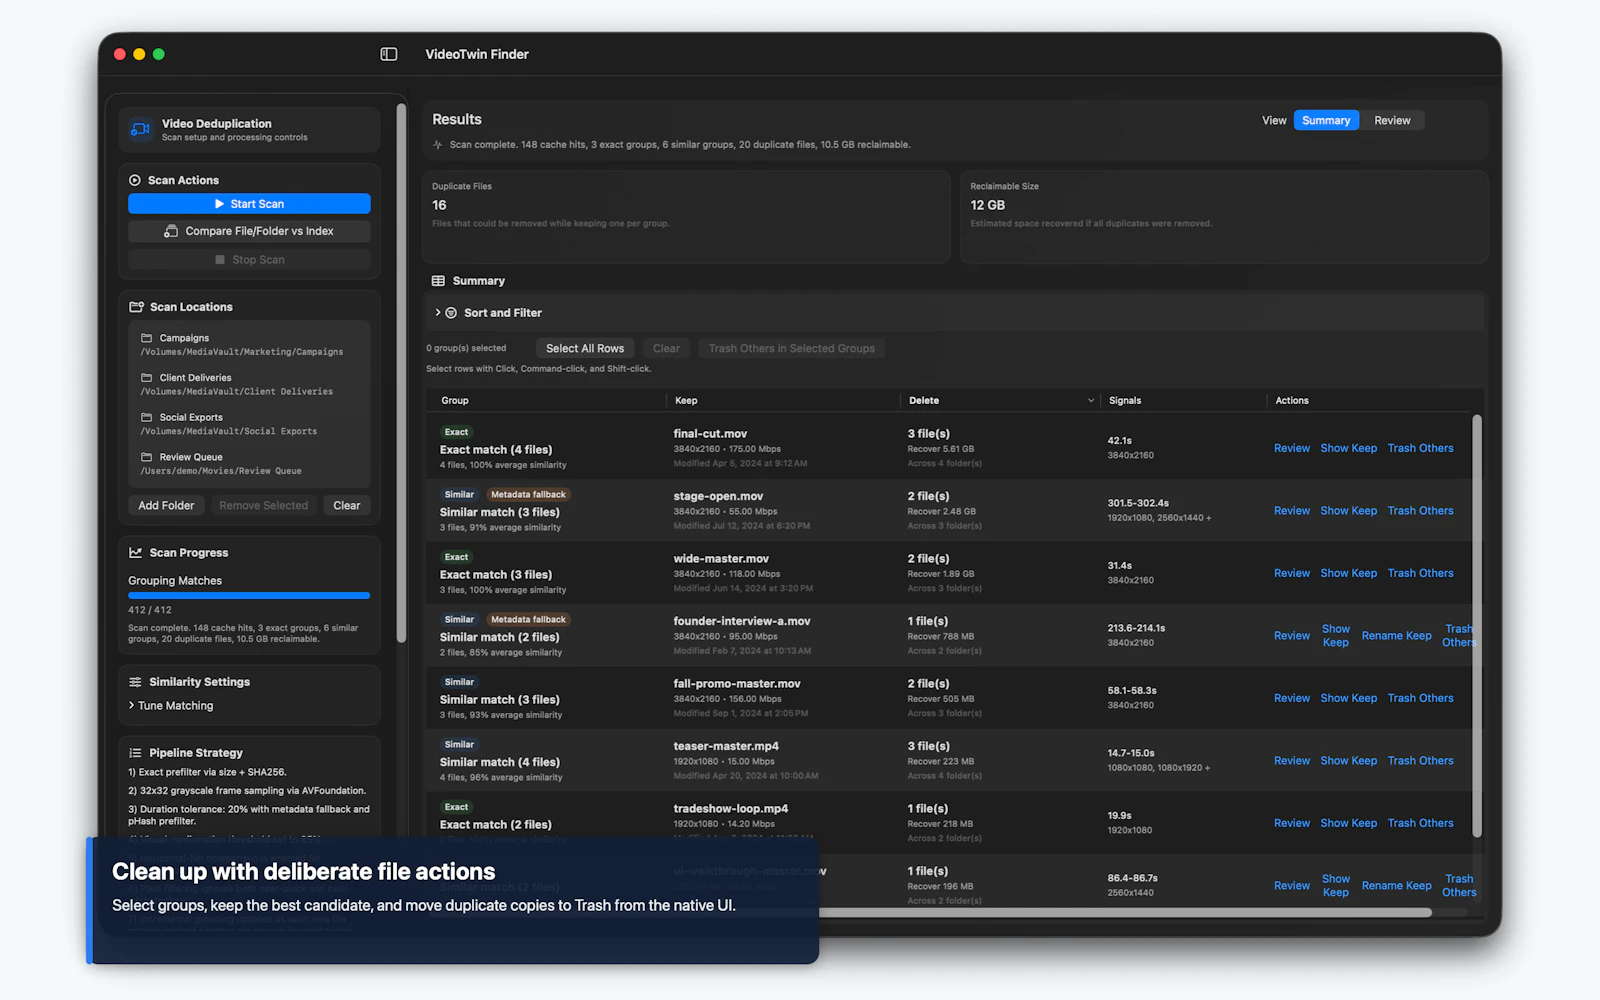Click the Summary table icon
This screenshot has width=1600, height=1000.
(x=438, y=281)
